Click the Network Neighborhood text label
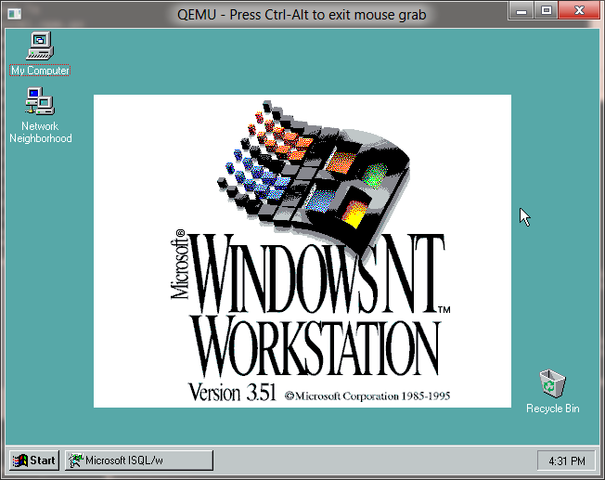Screen dimensions: 605x480 (41, 132)
